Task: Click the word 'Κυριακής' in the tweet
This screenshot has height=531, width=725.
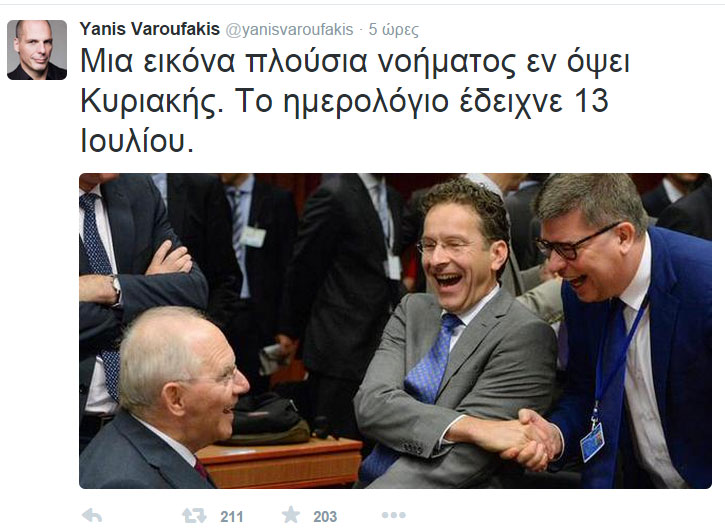Action: (148, 102)
